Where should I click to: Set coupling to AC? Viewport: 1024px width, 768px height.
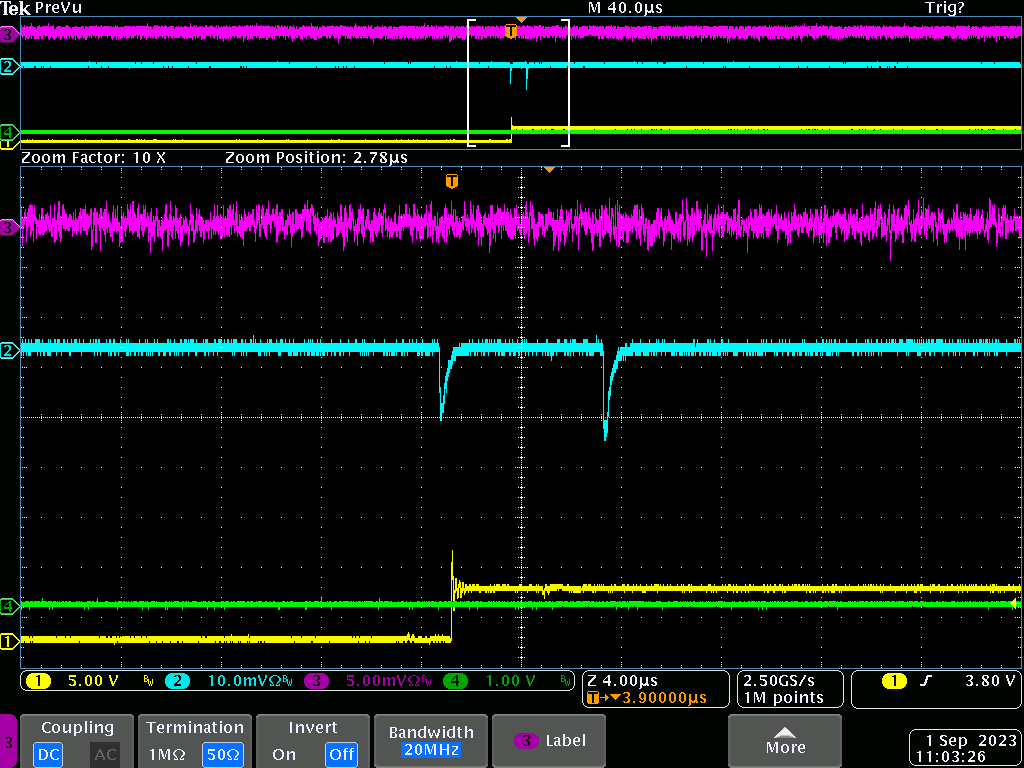pyautogui.click(x=105, y=754)
